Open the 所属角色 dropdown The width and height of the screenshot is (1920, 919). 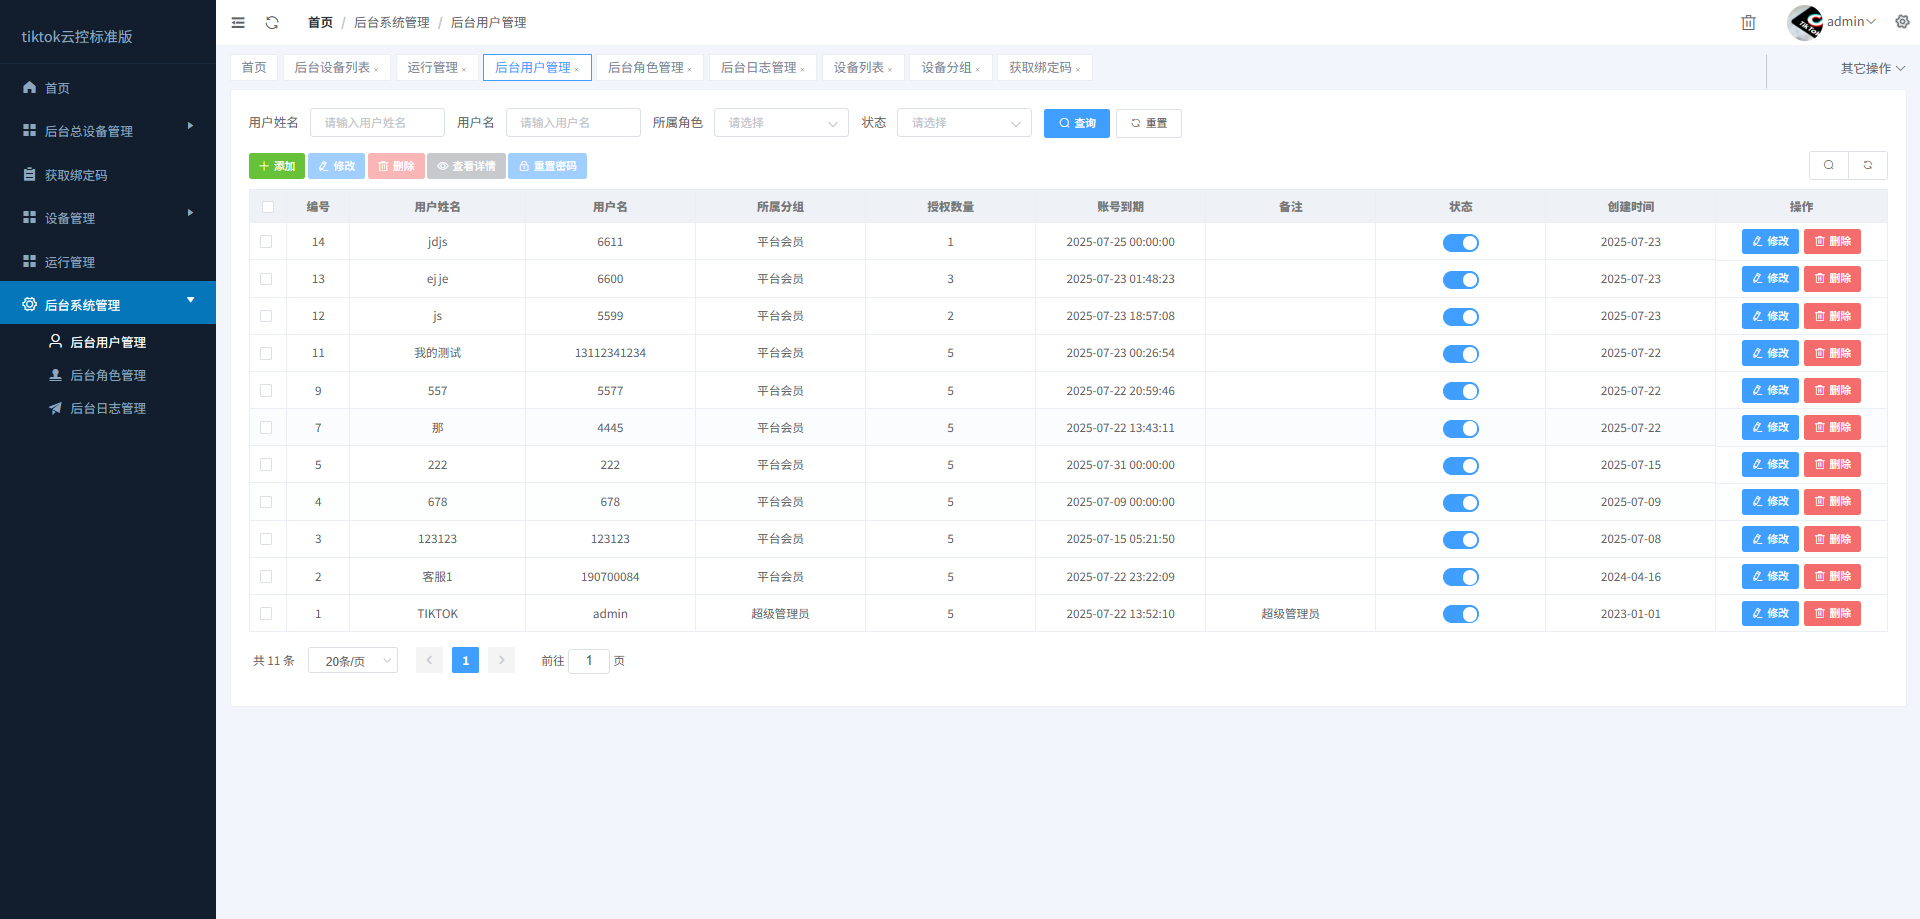pyautogui.click(x=781, y=123)
